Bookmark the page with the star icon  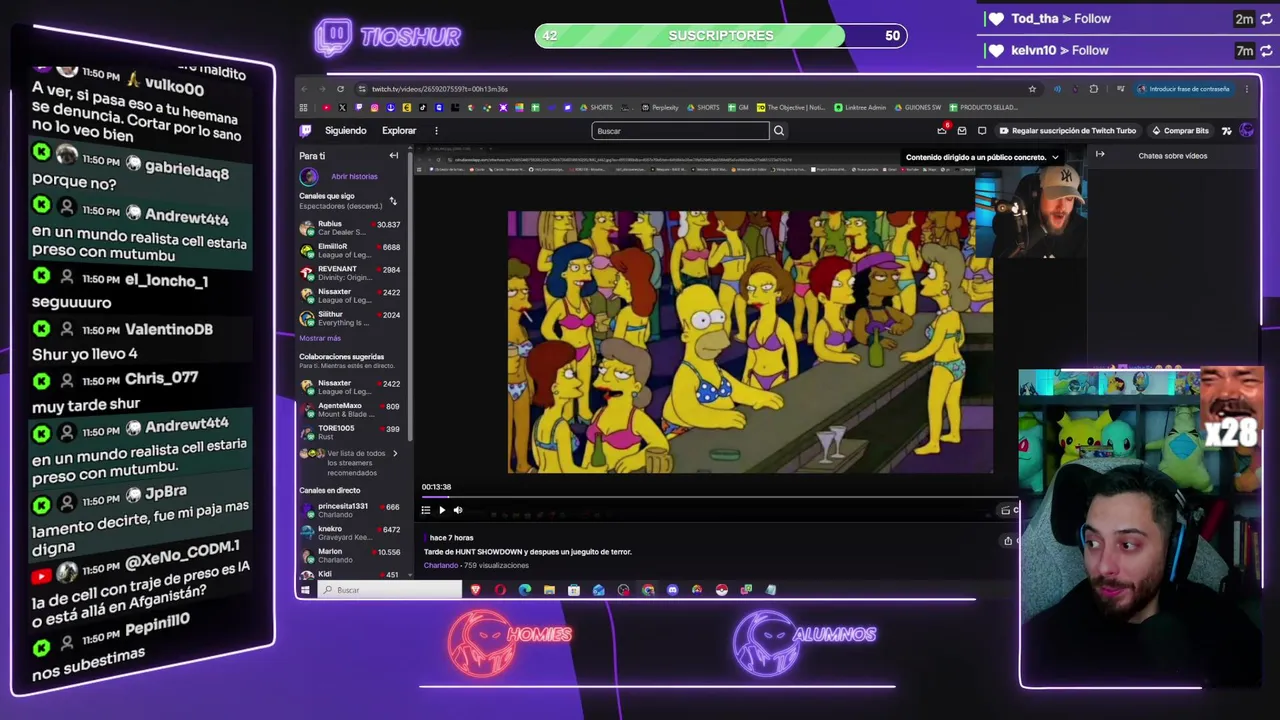1032,89
